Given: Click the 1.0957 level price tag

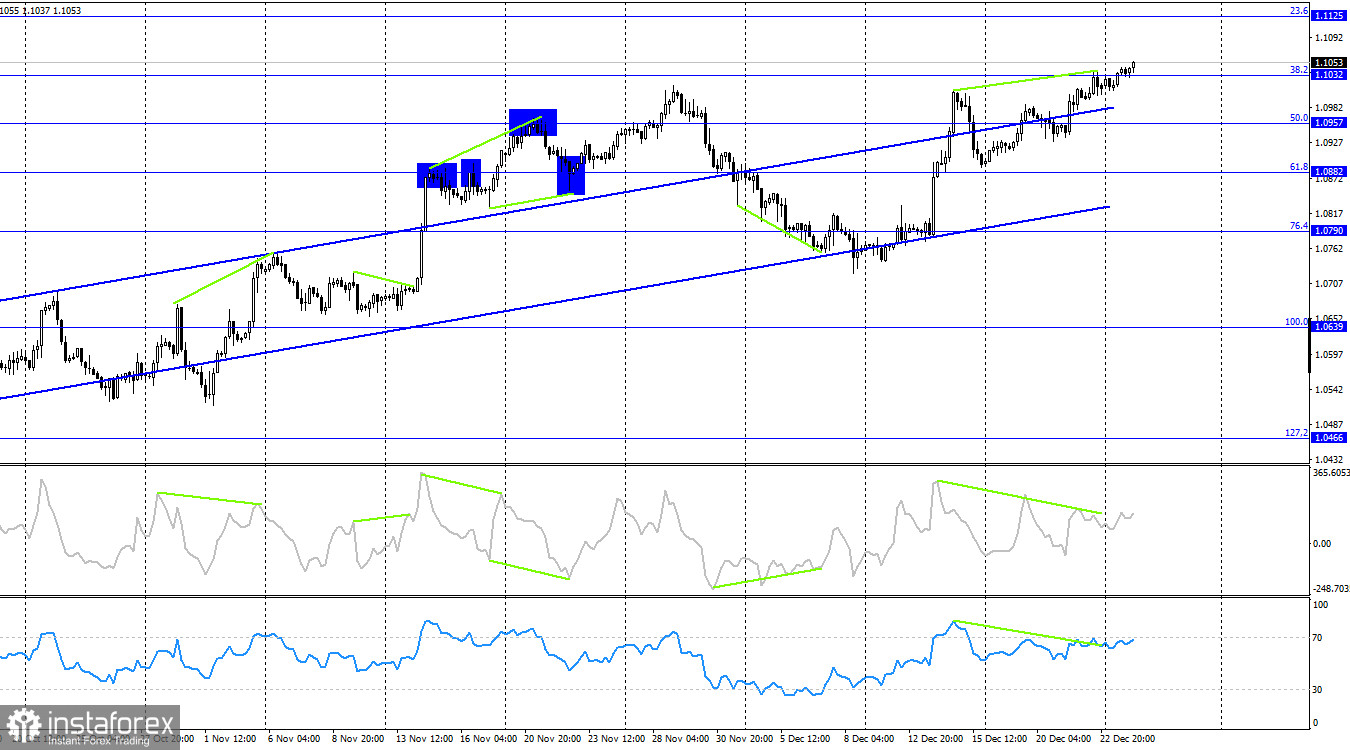Looking at the screenshot, I should 1329,122.
